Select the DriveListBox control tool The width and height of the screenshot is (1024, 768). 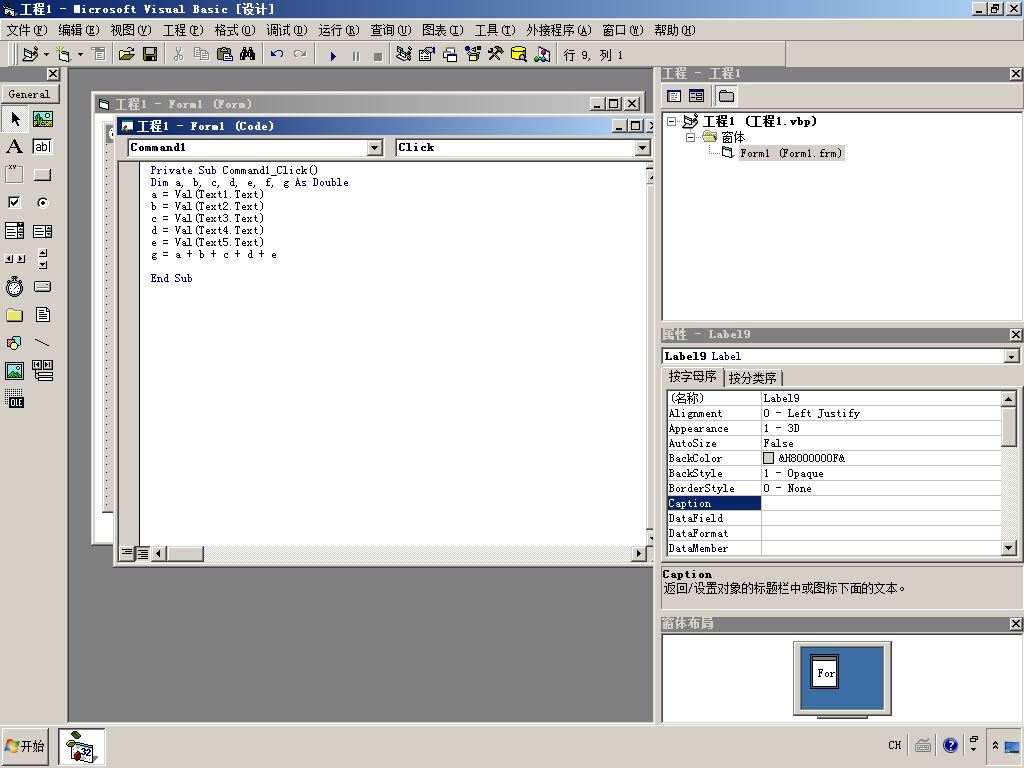coord(42,287)
